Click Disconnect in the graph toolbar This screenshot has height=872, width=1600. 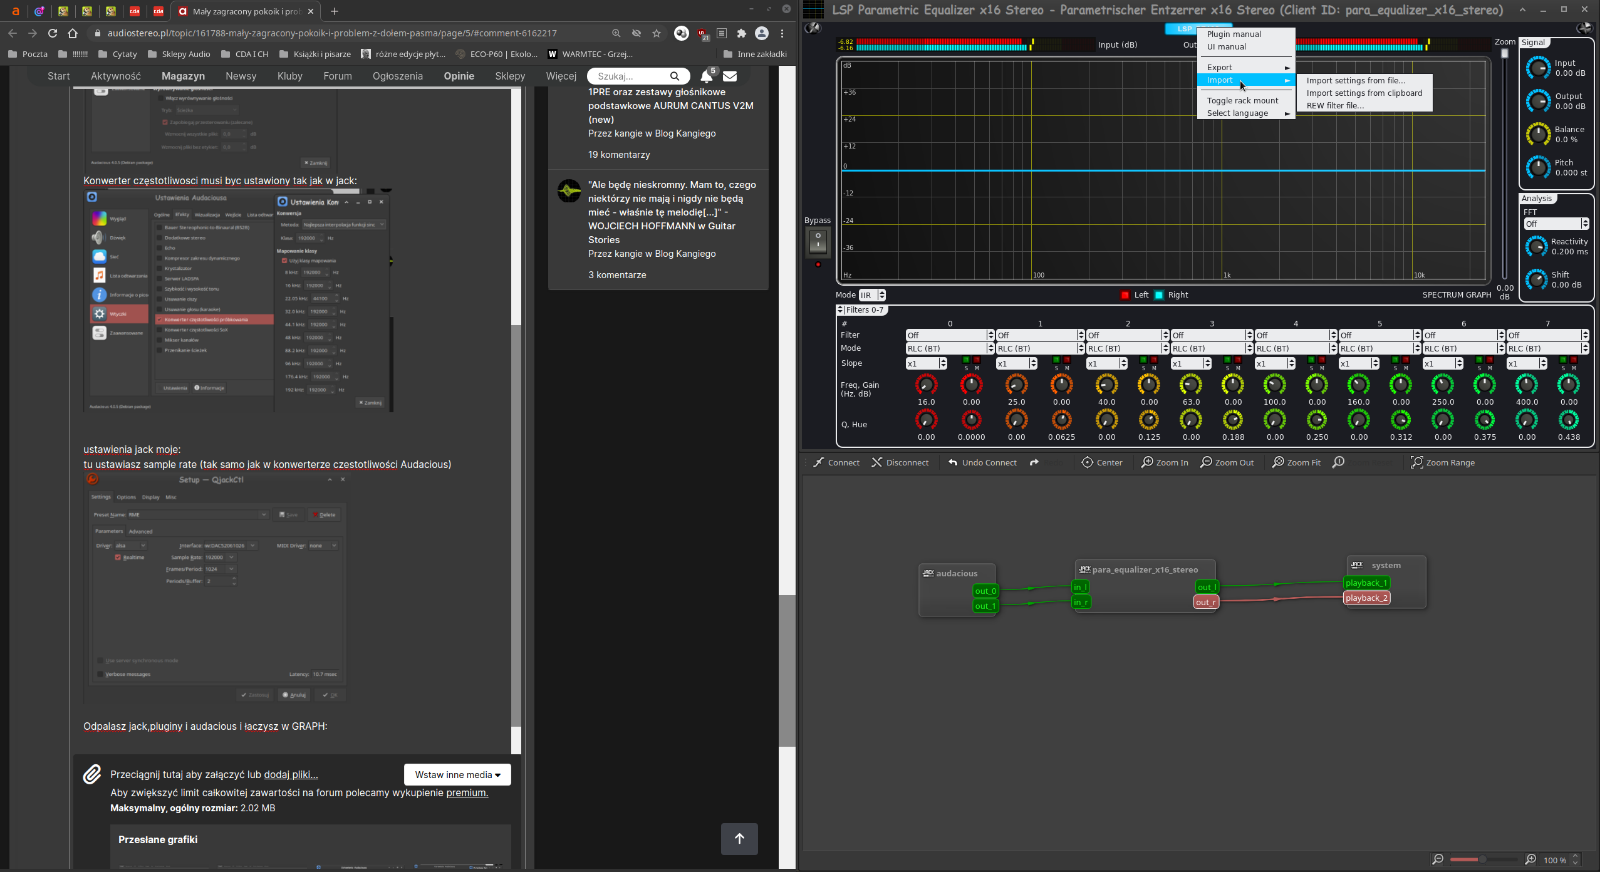900,462
